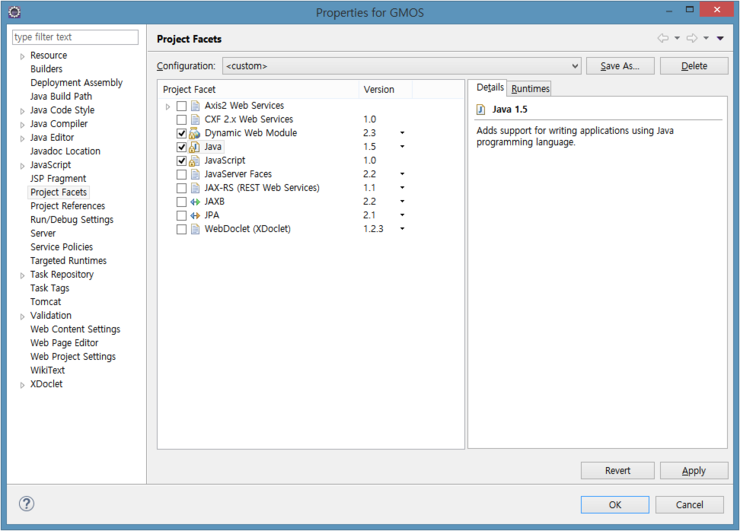Screen dimensions: 740x531
Task: Open the help question mark icon
Action: click(x=26, y=504)
